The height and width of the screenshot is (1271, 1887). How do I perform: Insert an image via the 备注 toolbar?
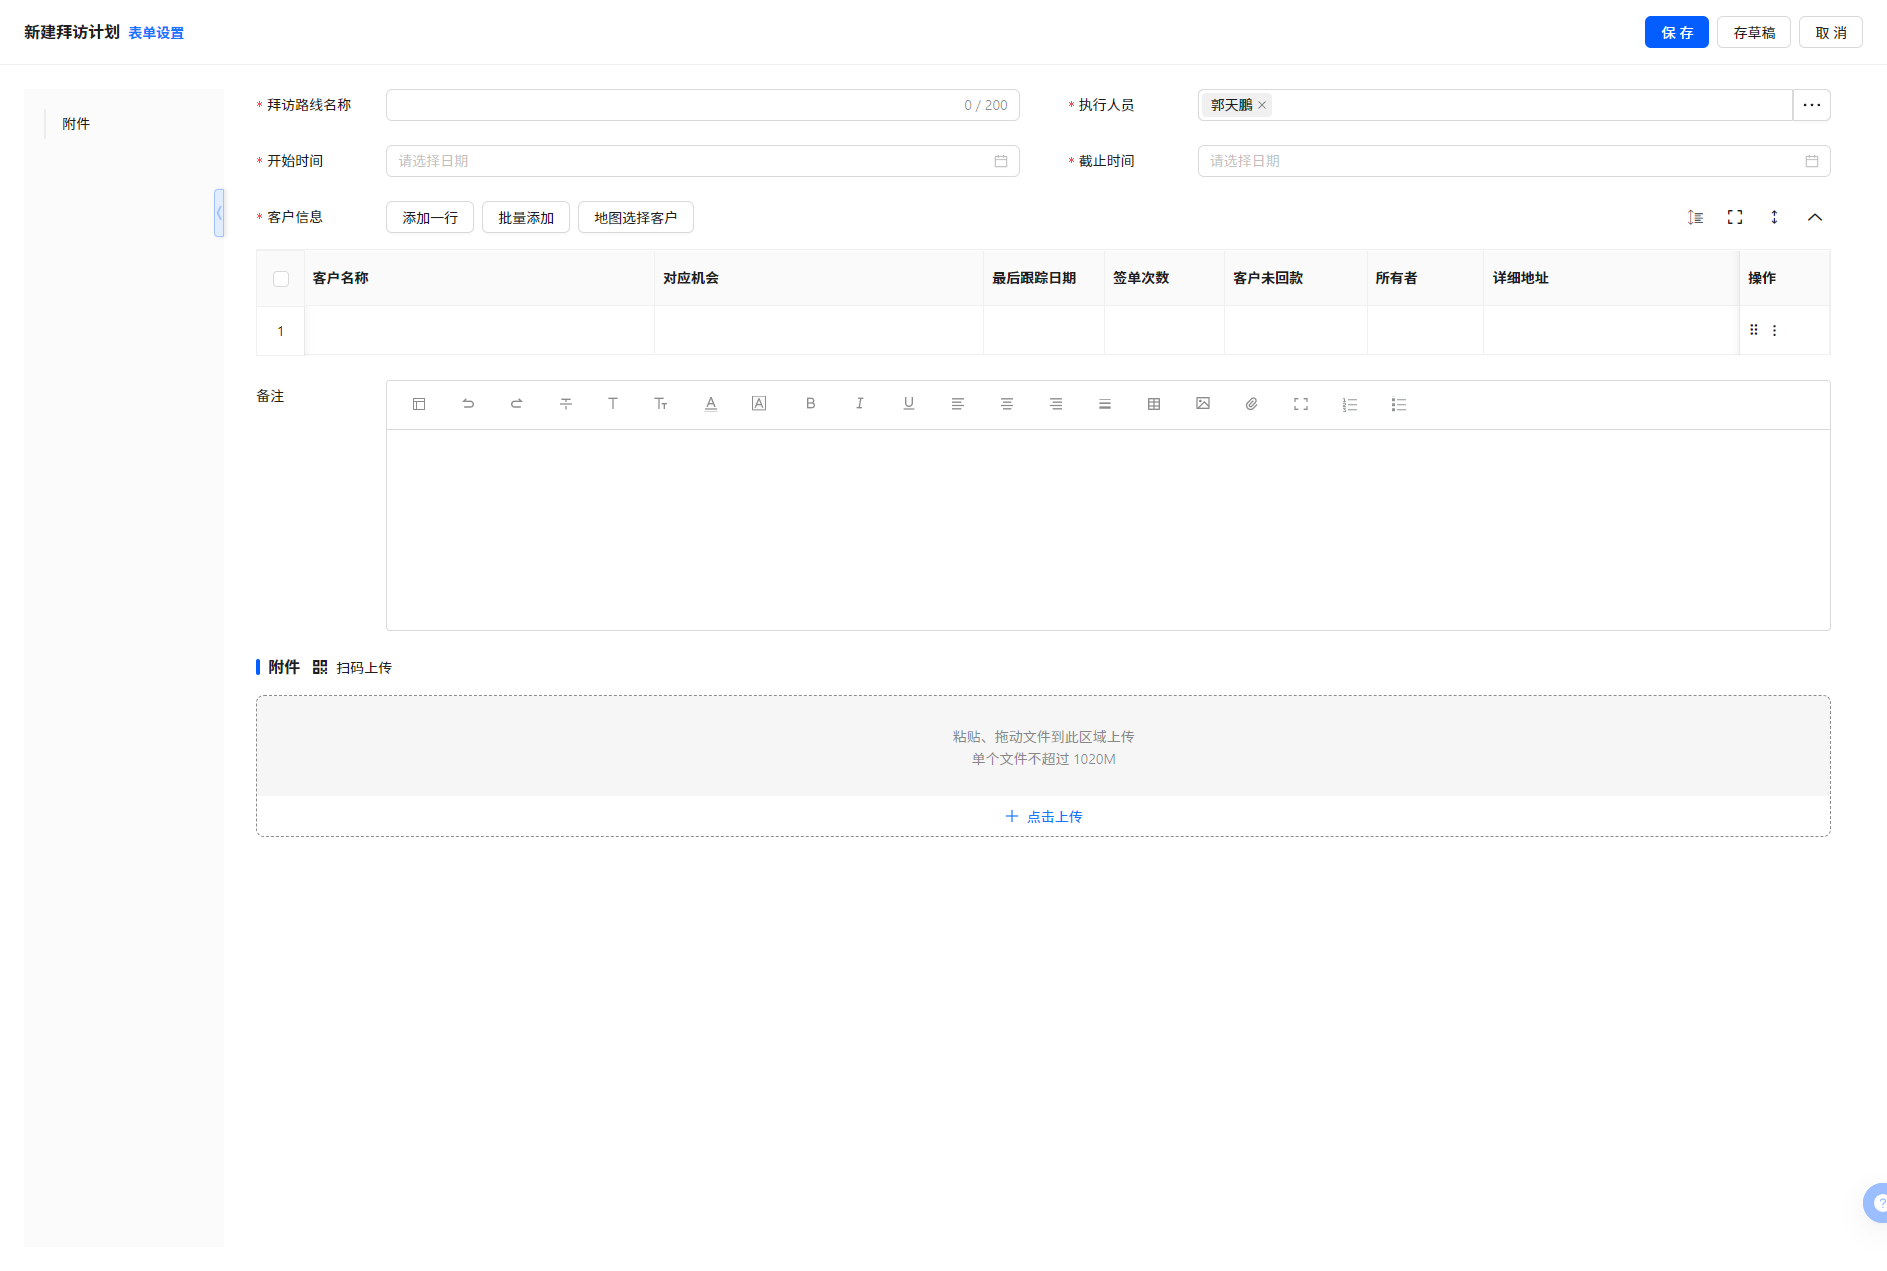pos(1202,404)
